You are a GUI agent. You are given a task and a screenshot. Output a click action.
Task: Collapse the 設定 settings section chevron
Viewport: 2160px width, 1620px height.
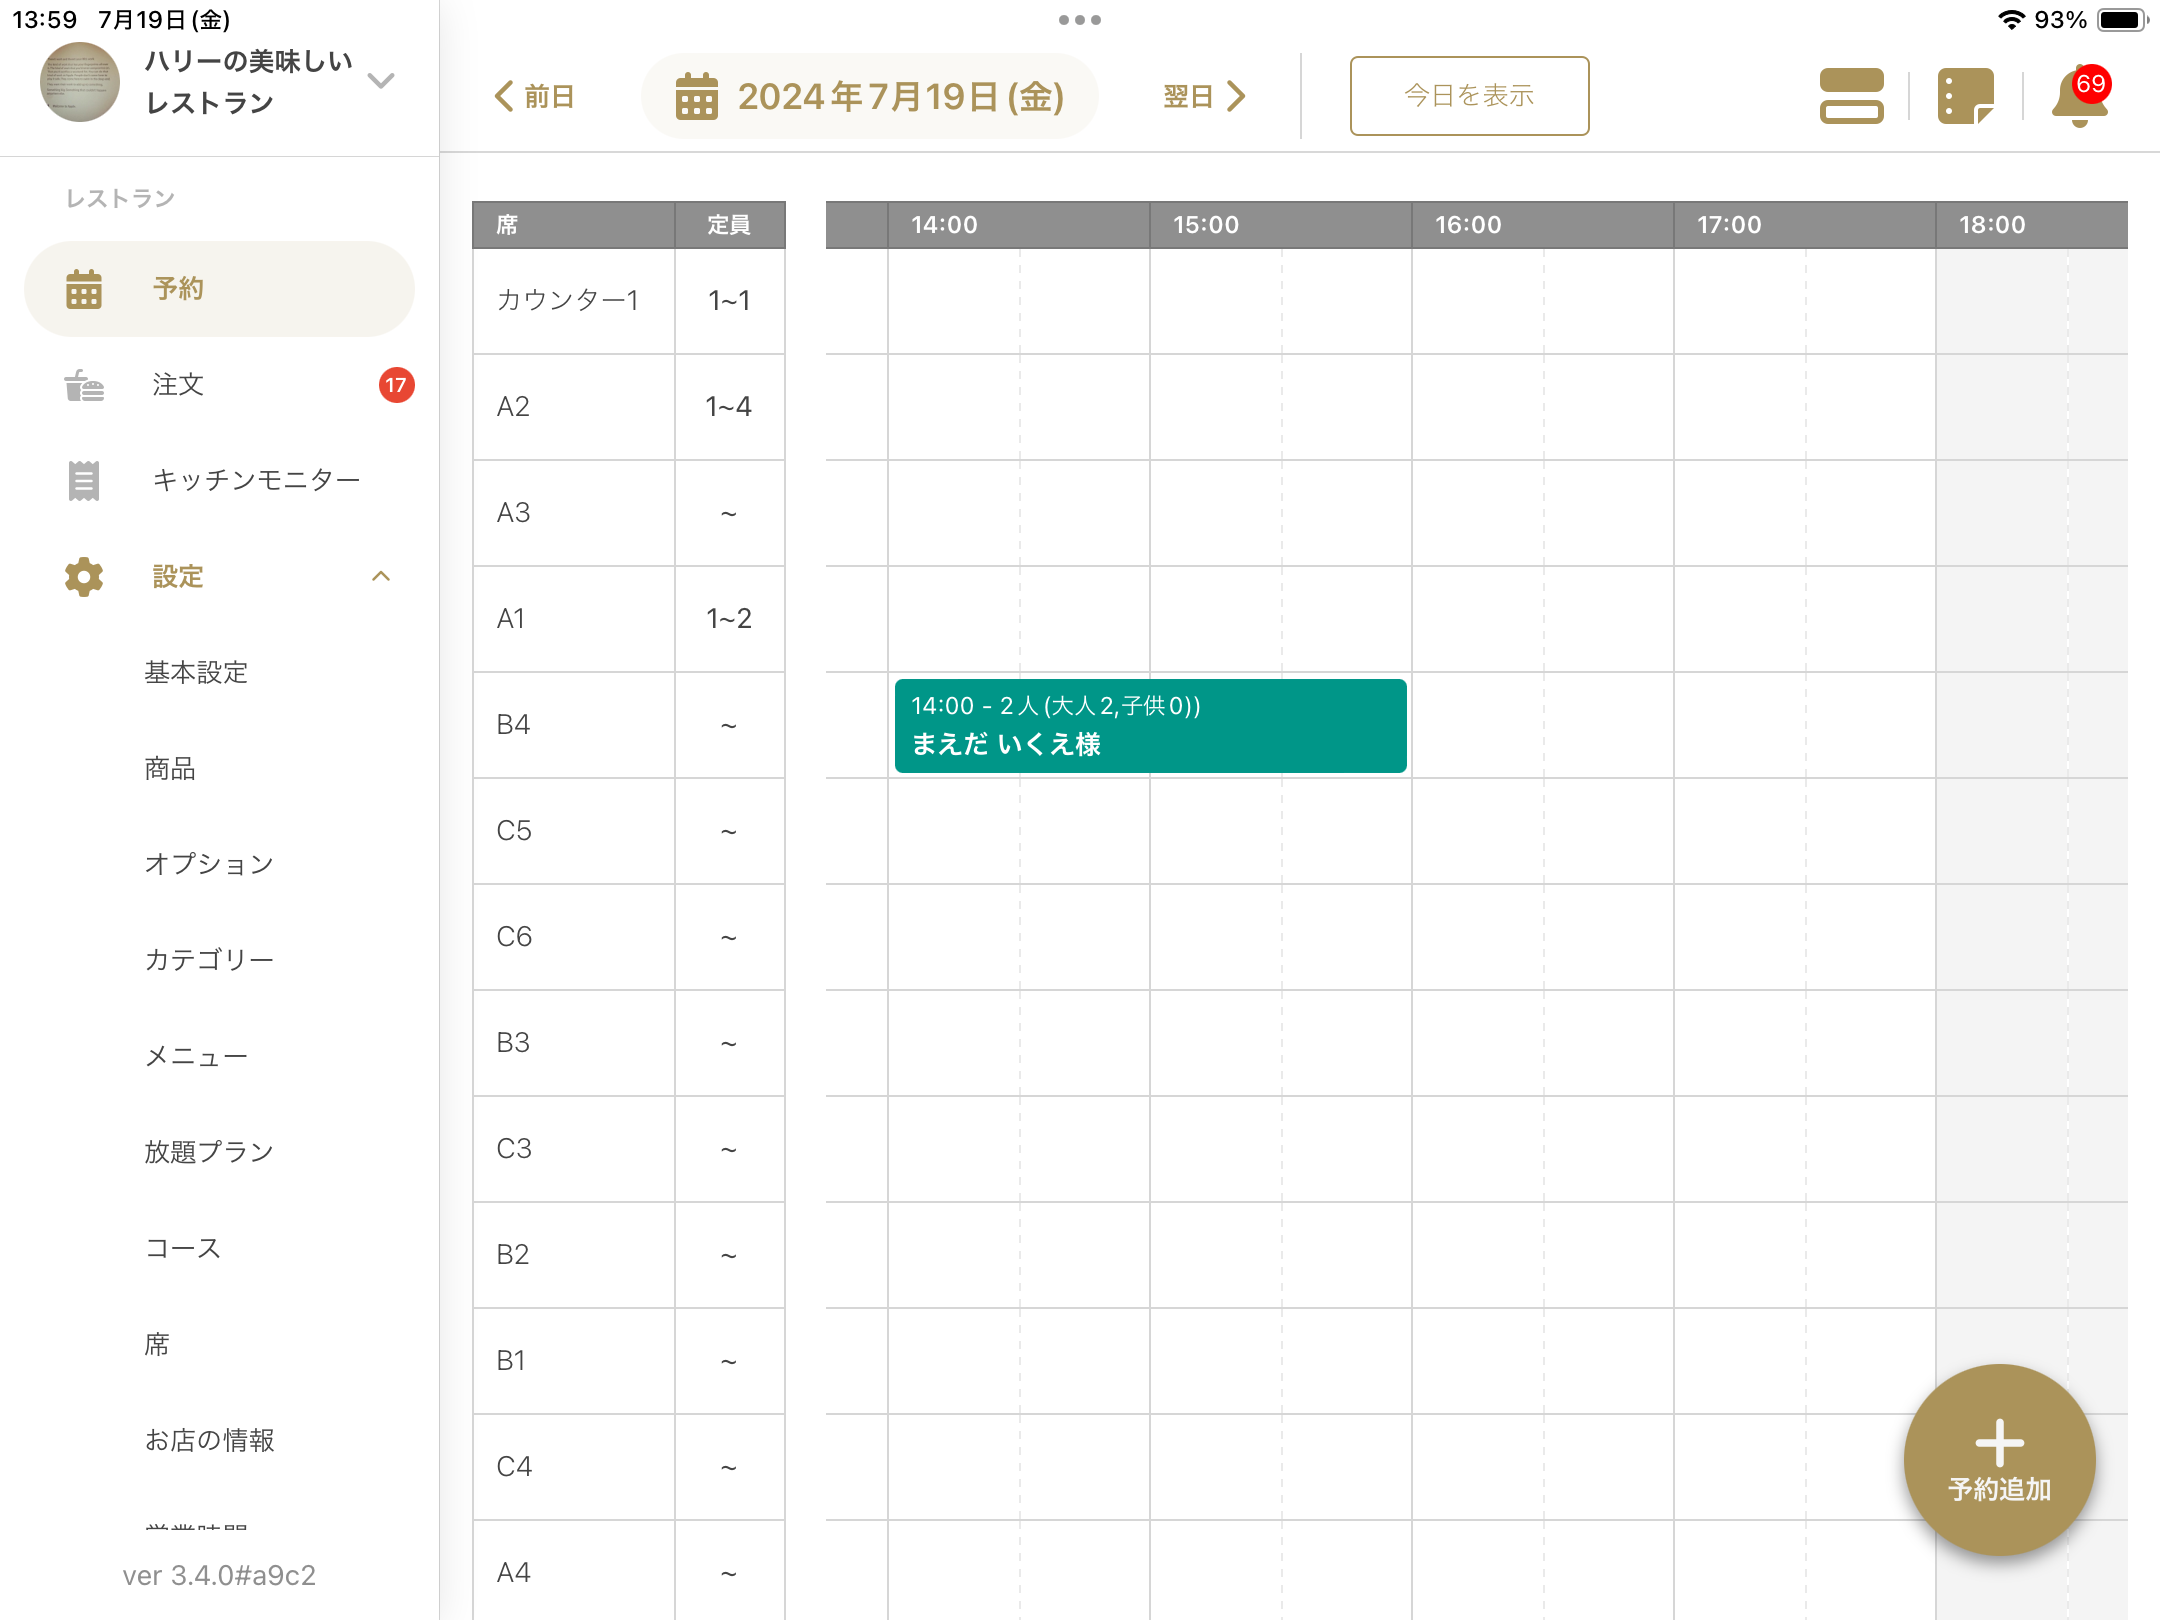click(x=381, y=577)
